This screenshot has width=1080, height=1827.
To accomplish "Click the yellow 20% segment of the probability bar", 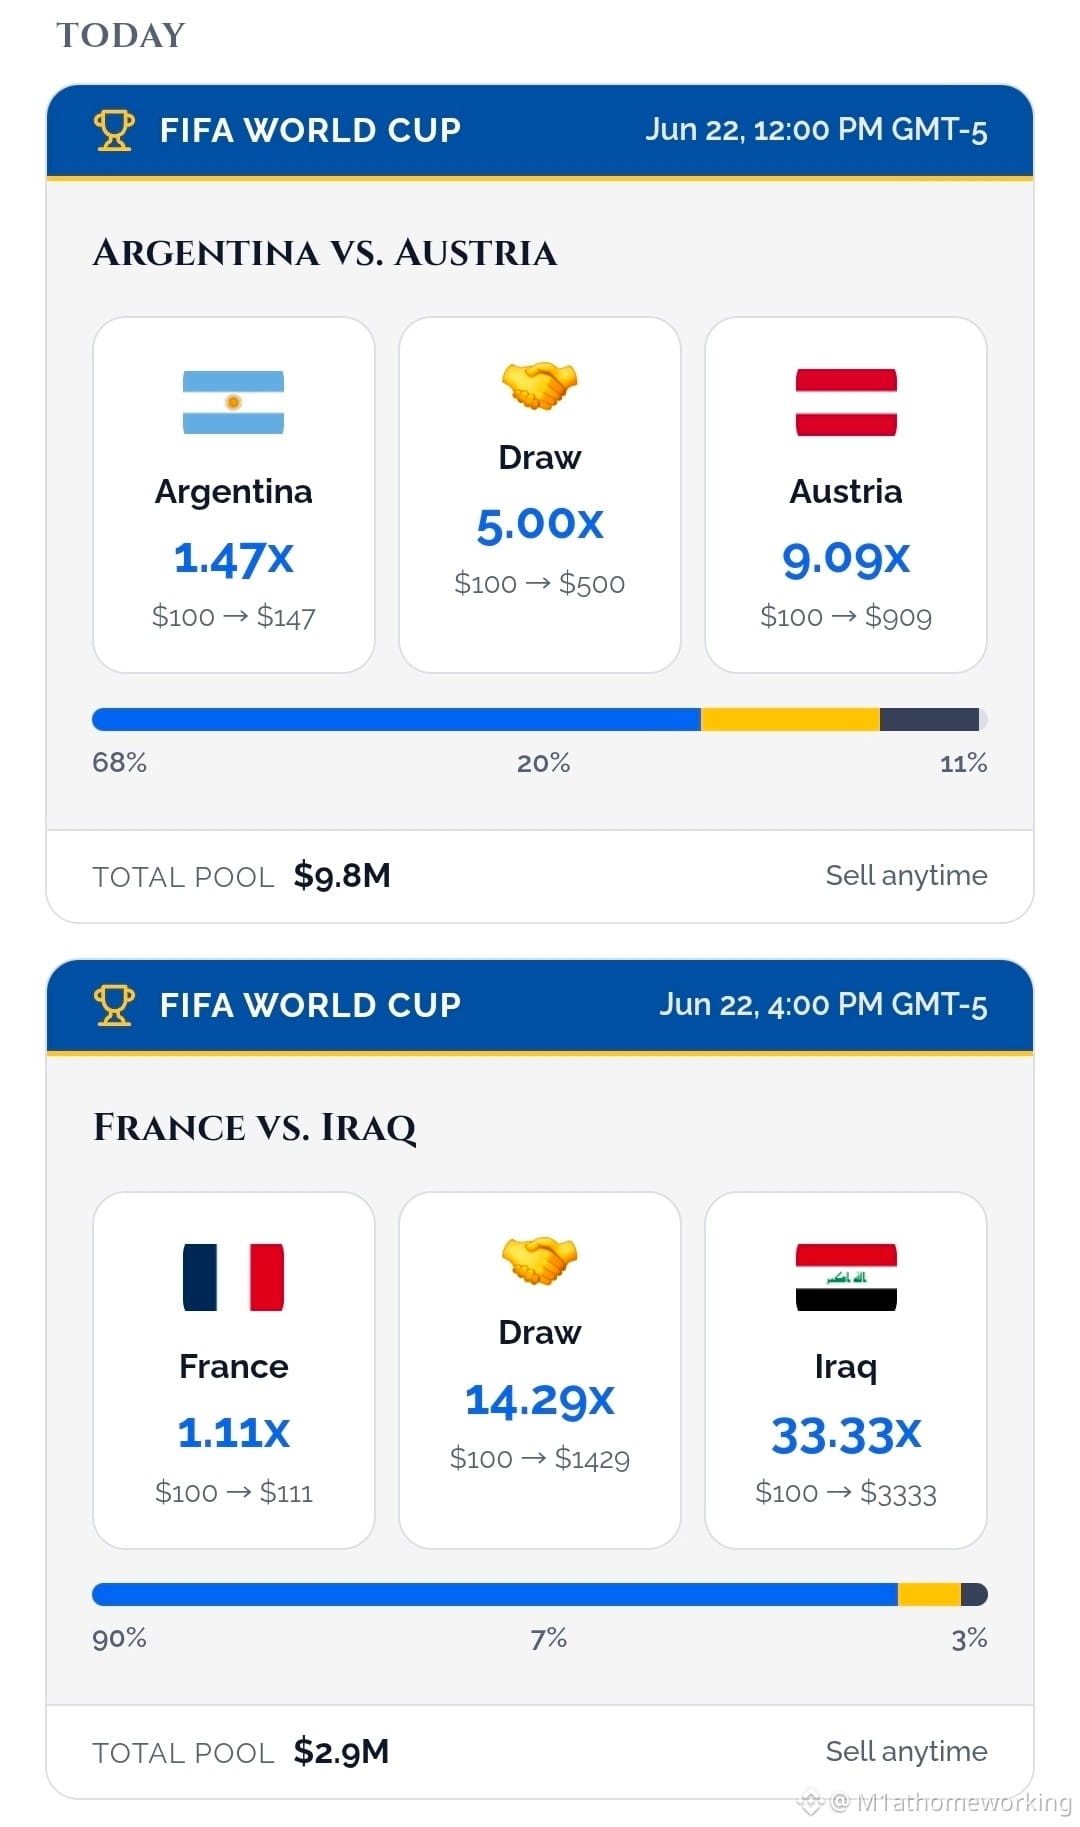I will coord(790,719).
